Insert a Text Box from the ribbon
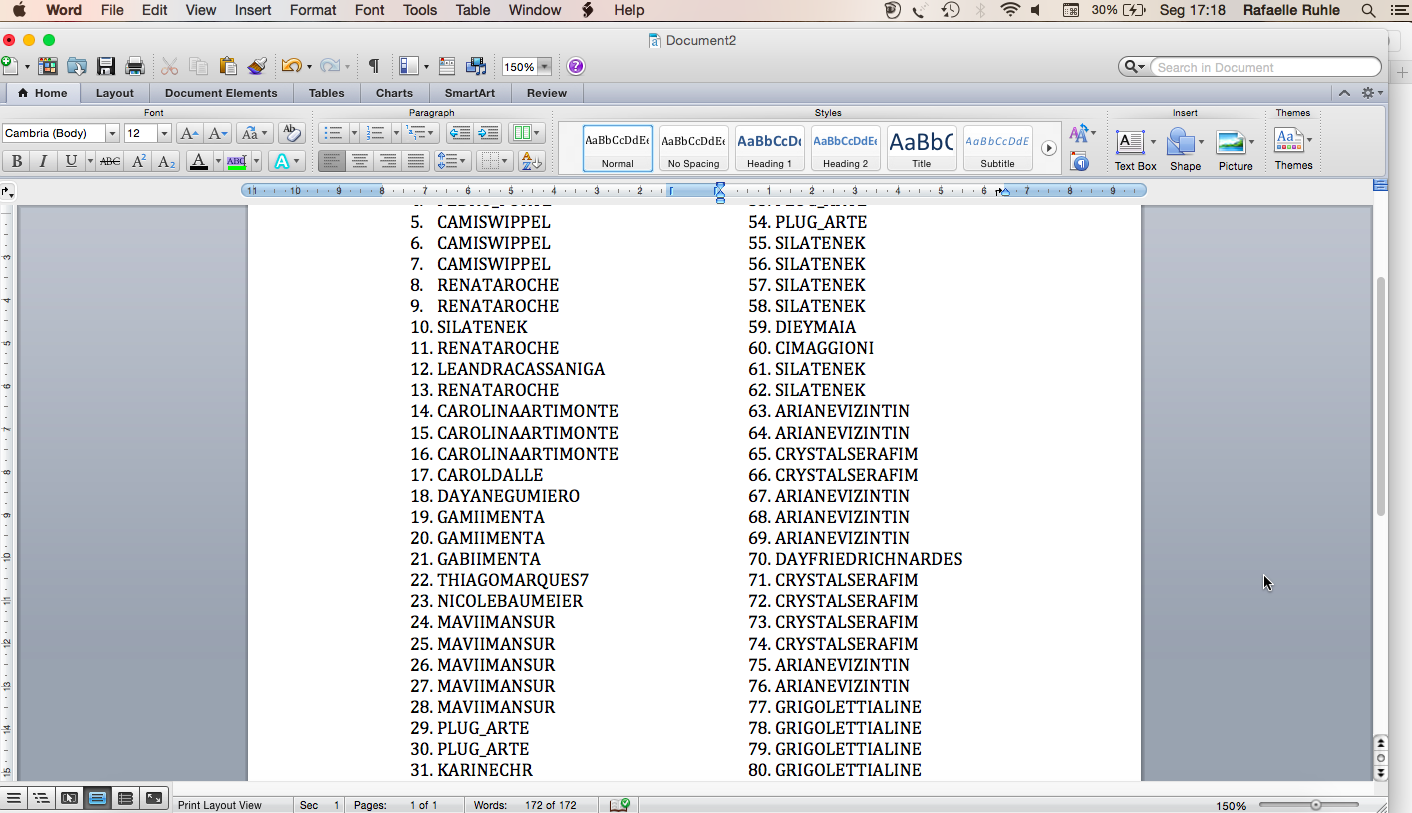 1134,148
